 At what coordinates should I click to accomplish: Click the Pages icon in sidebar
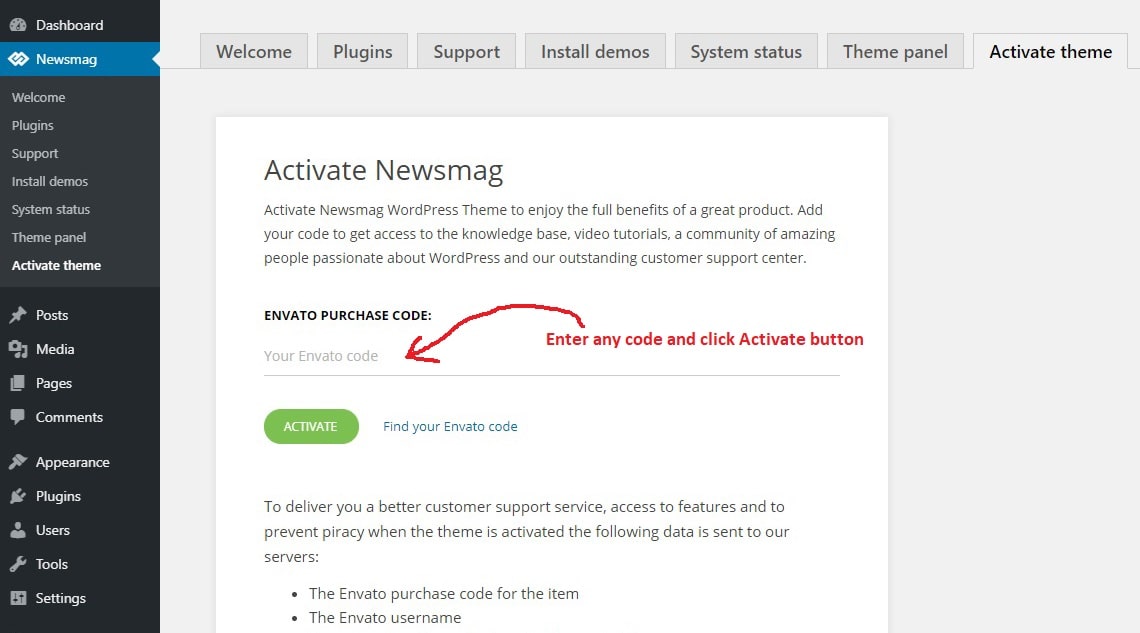(18, 383)
